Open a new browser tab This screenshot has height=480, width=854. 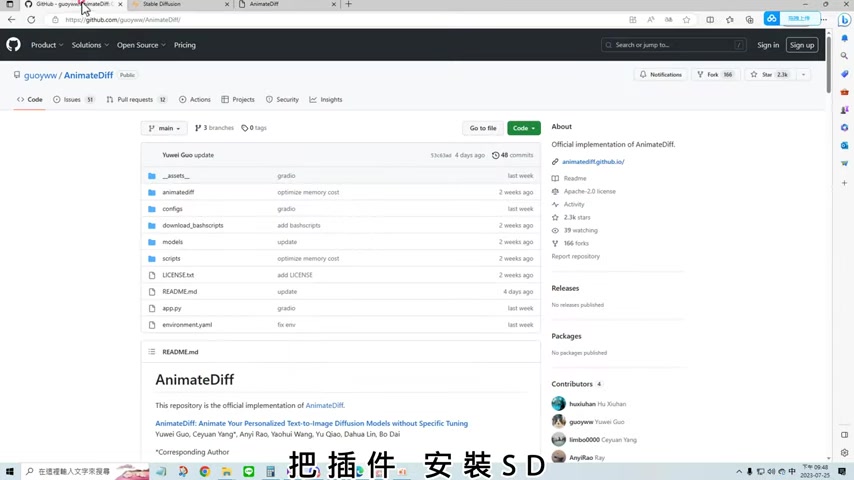pos(349,4)
